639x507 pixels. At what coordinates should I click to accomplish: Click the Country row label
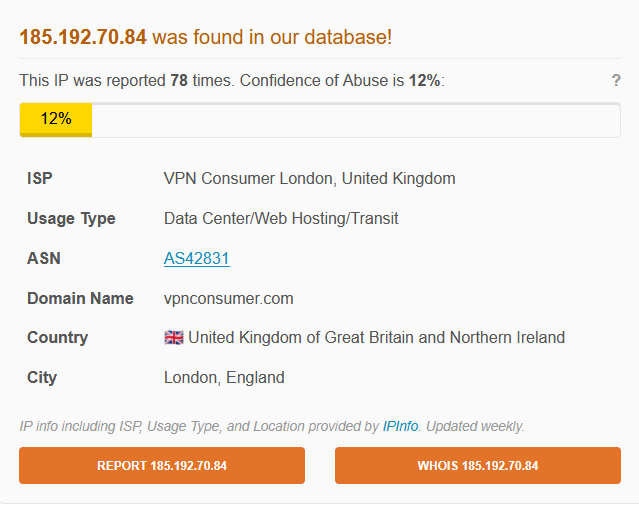pos(57,338)
